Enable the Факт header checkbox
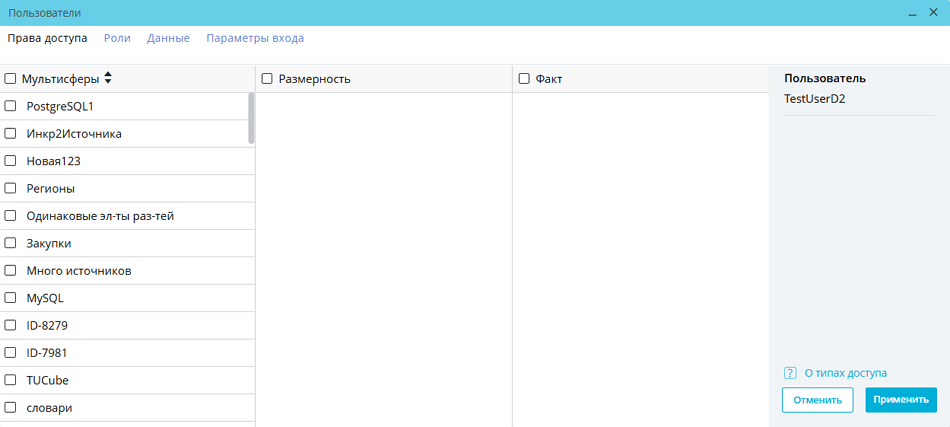Viewport: 950px width, 427px height. pyautogui.click(x=524, y=79)
